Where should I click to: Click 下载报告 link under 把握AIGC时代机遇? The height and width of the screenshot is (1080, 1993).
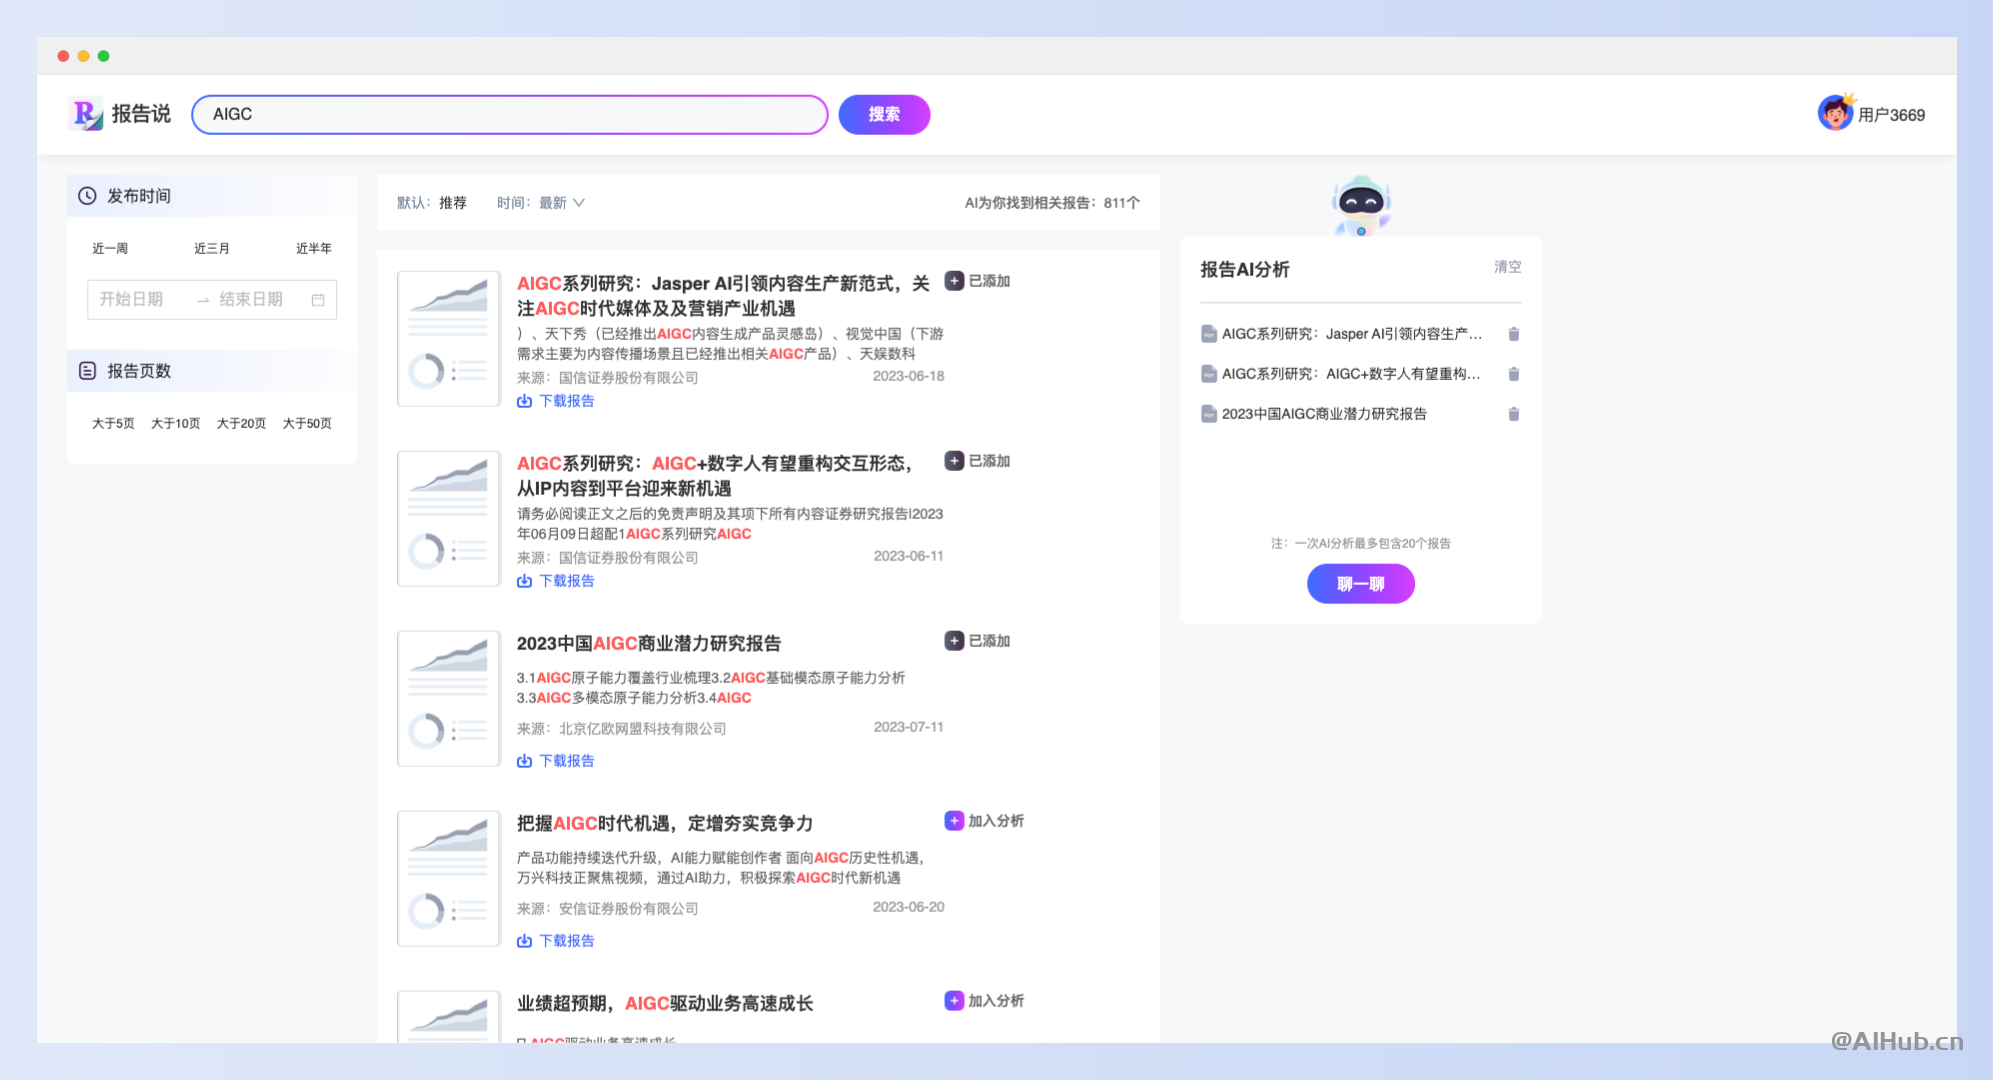point(567,941)
